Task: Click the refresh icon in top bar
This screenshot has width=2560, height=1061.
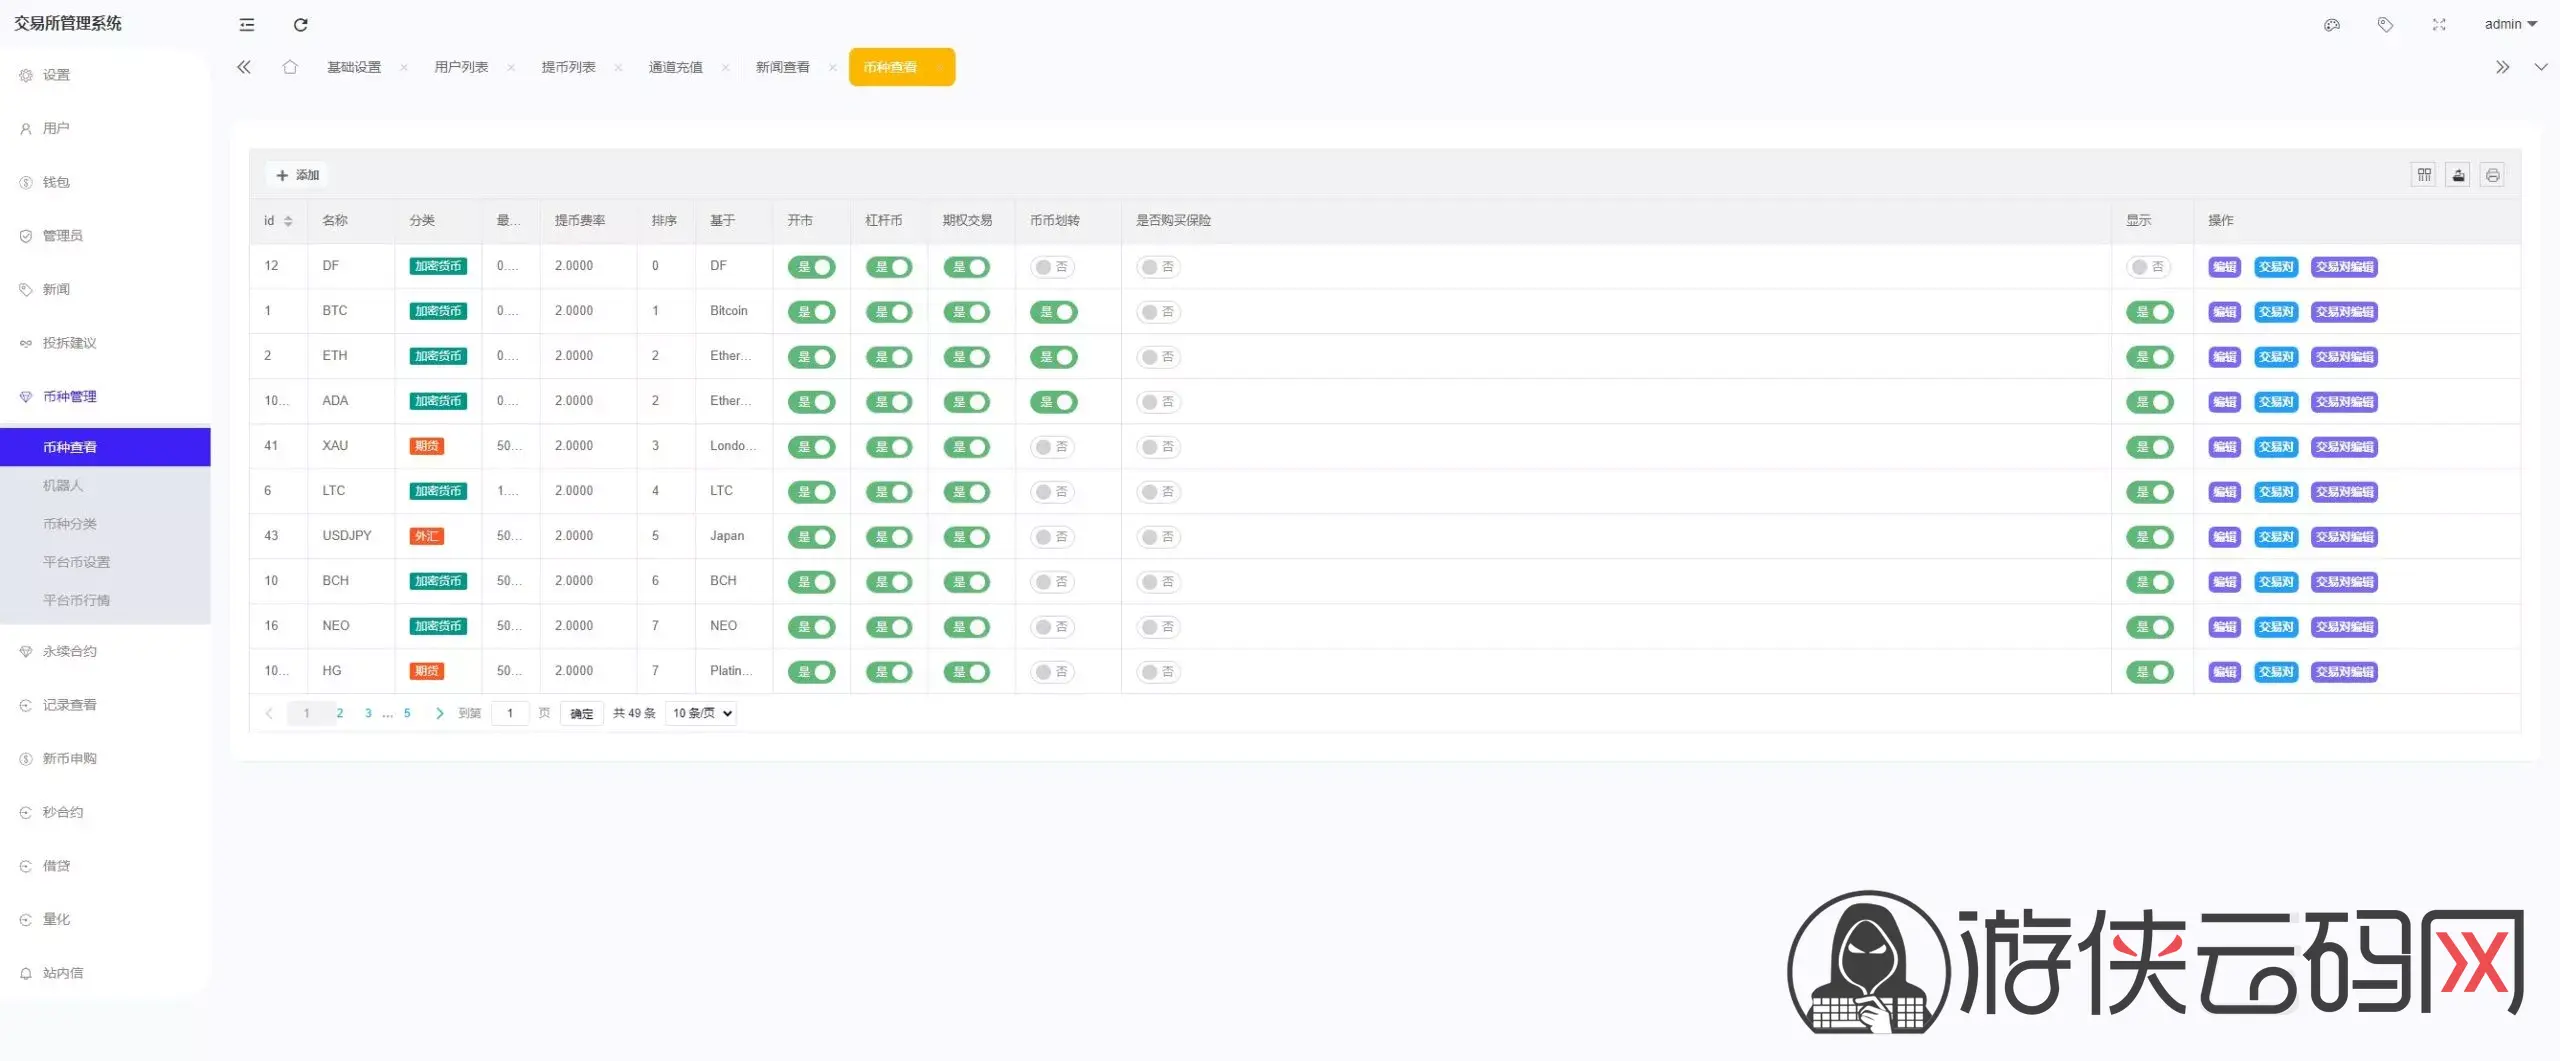Action: coord(300,25)
